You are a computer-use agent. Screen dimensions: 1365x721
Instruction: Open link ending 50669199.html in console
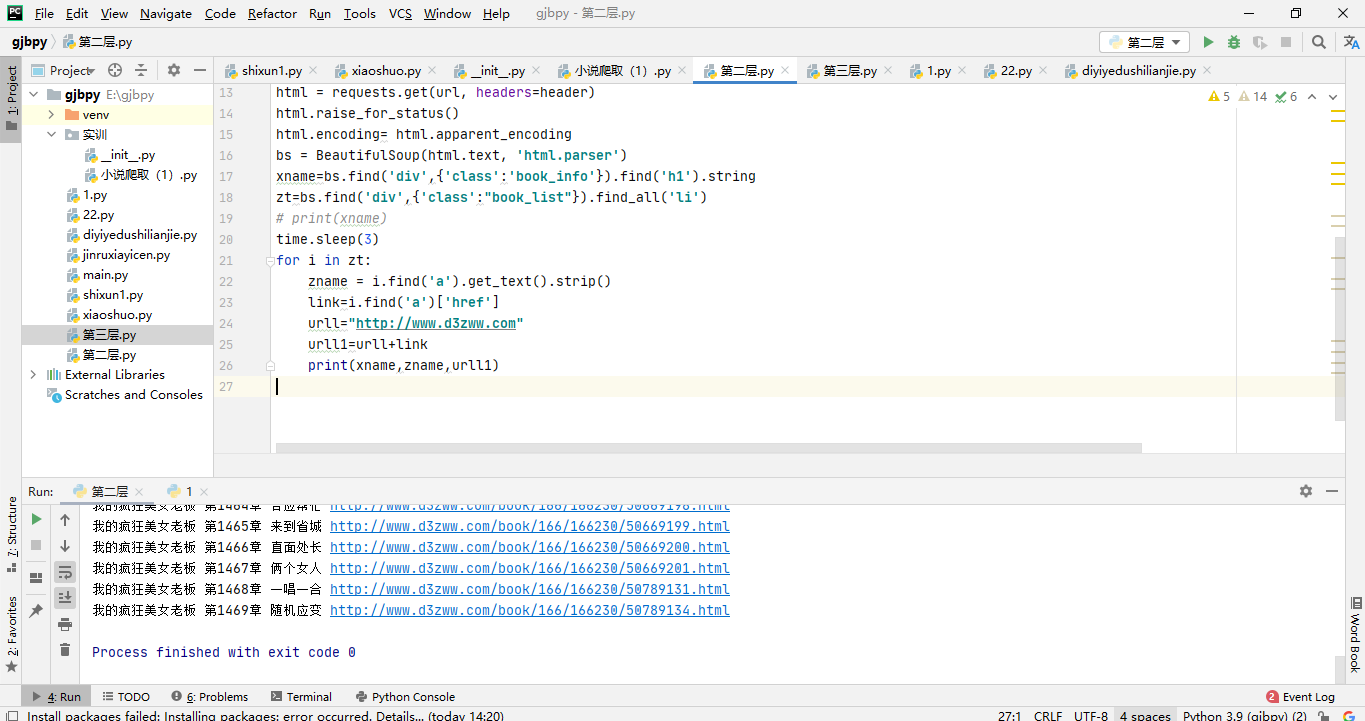530,527
